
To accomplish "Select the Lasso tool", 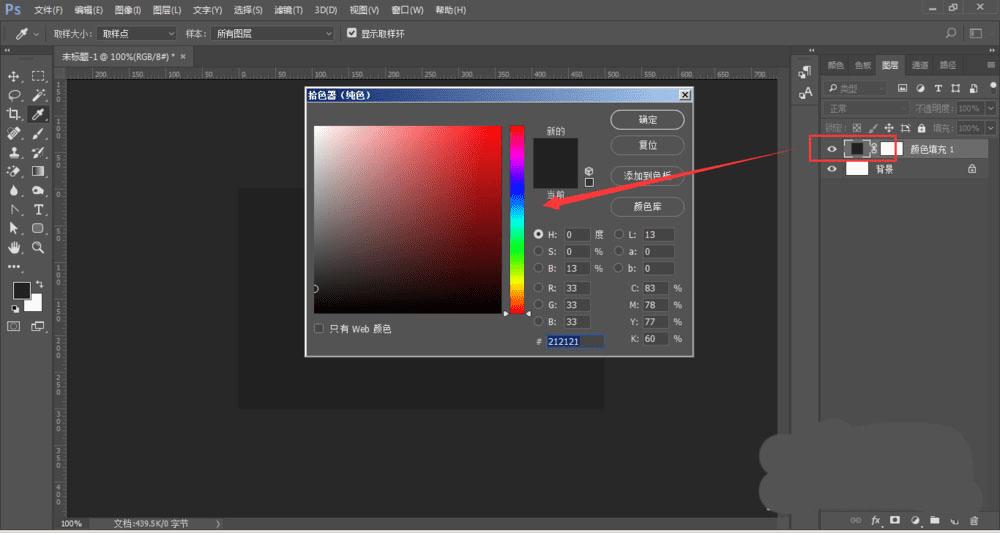I will pos(15,95).
